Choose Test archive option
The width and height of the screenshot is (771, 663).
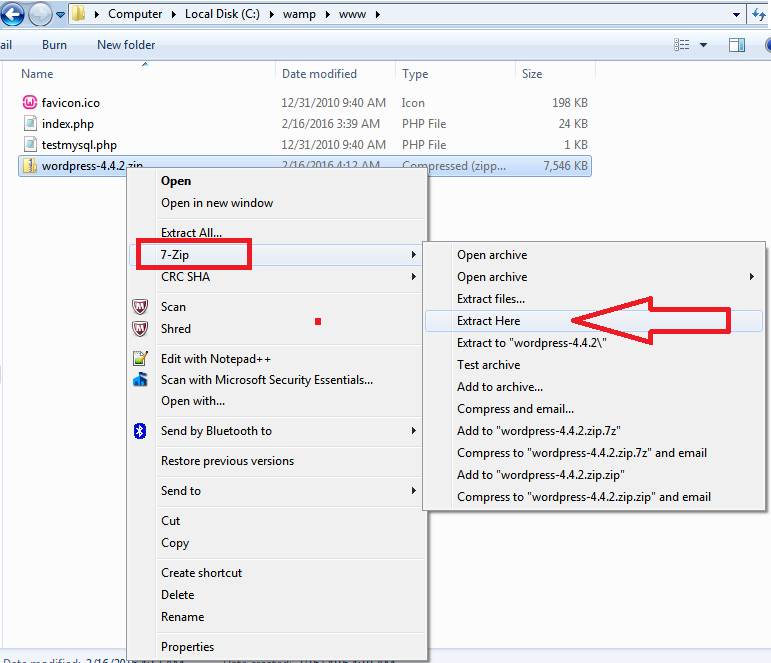coord(594,365)
